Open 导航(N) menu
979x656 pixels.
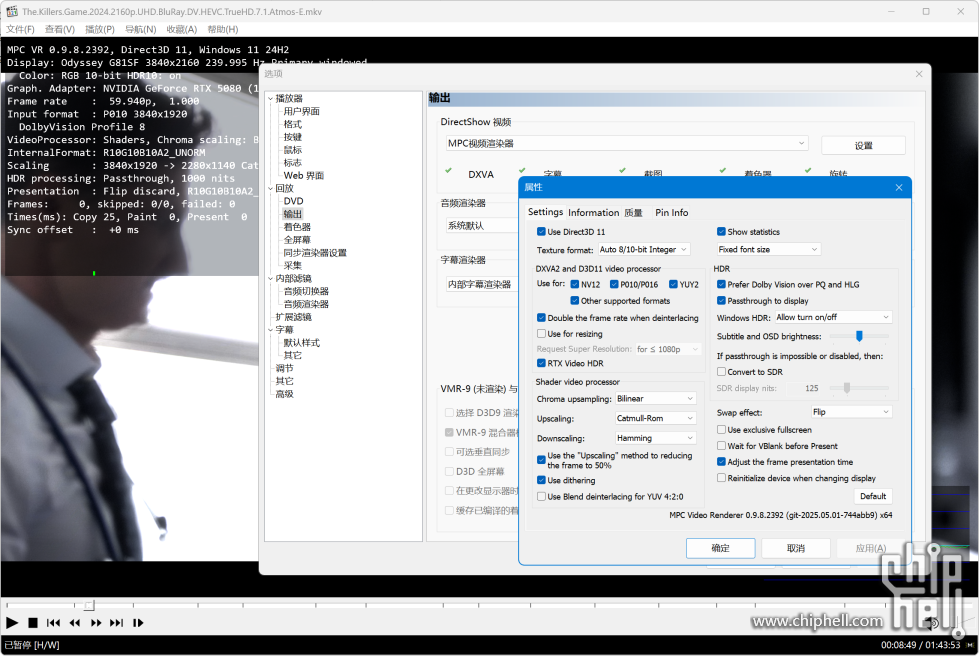click(140, 29)
